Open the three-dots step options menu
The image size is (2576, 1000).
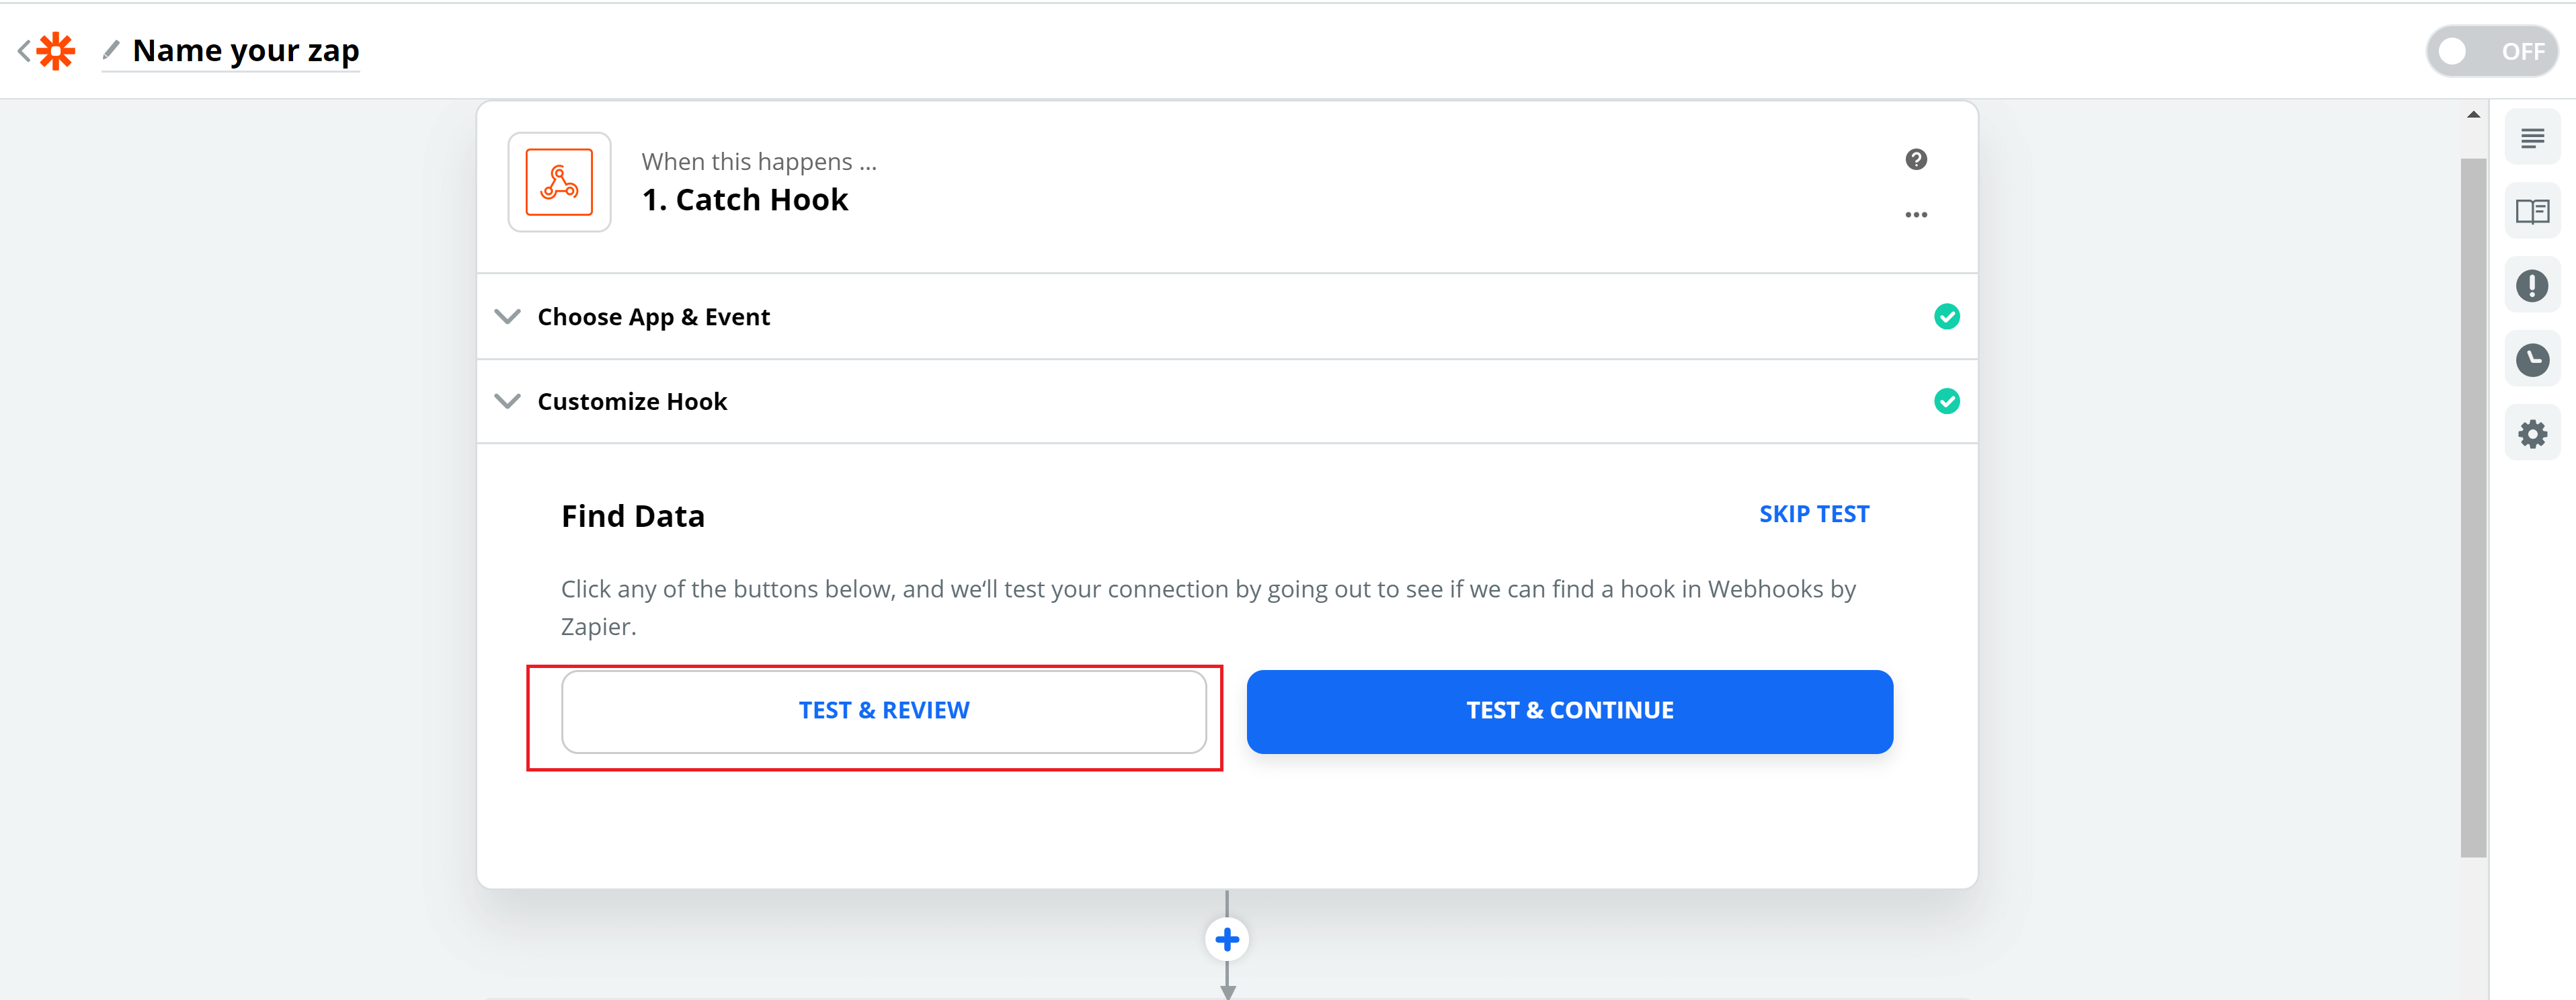tap(1915, 215)
